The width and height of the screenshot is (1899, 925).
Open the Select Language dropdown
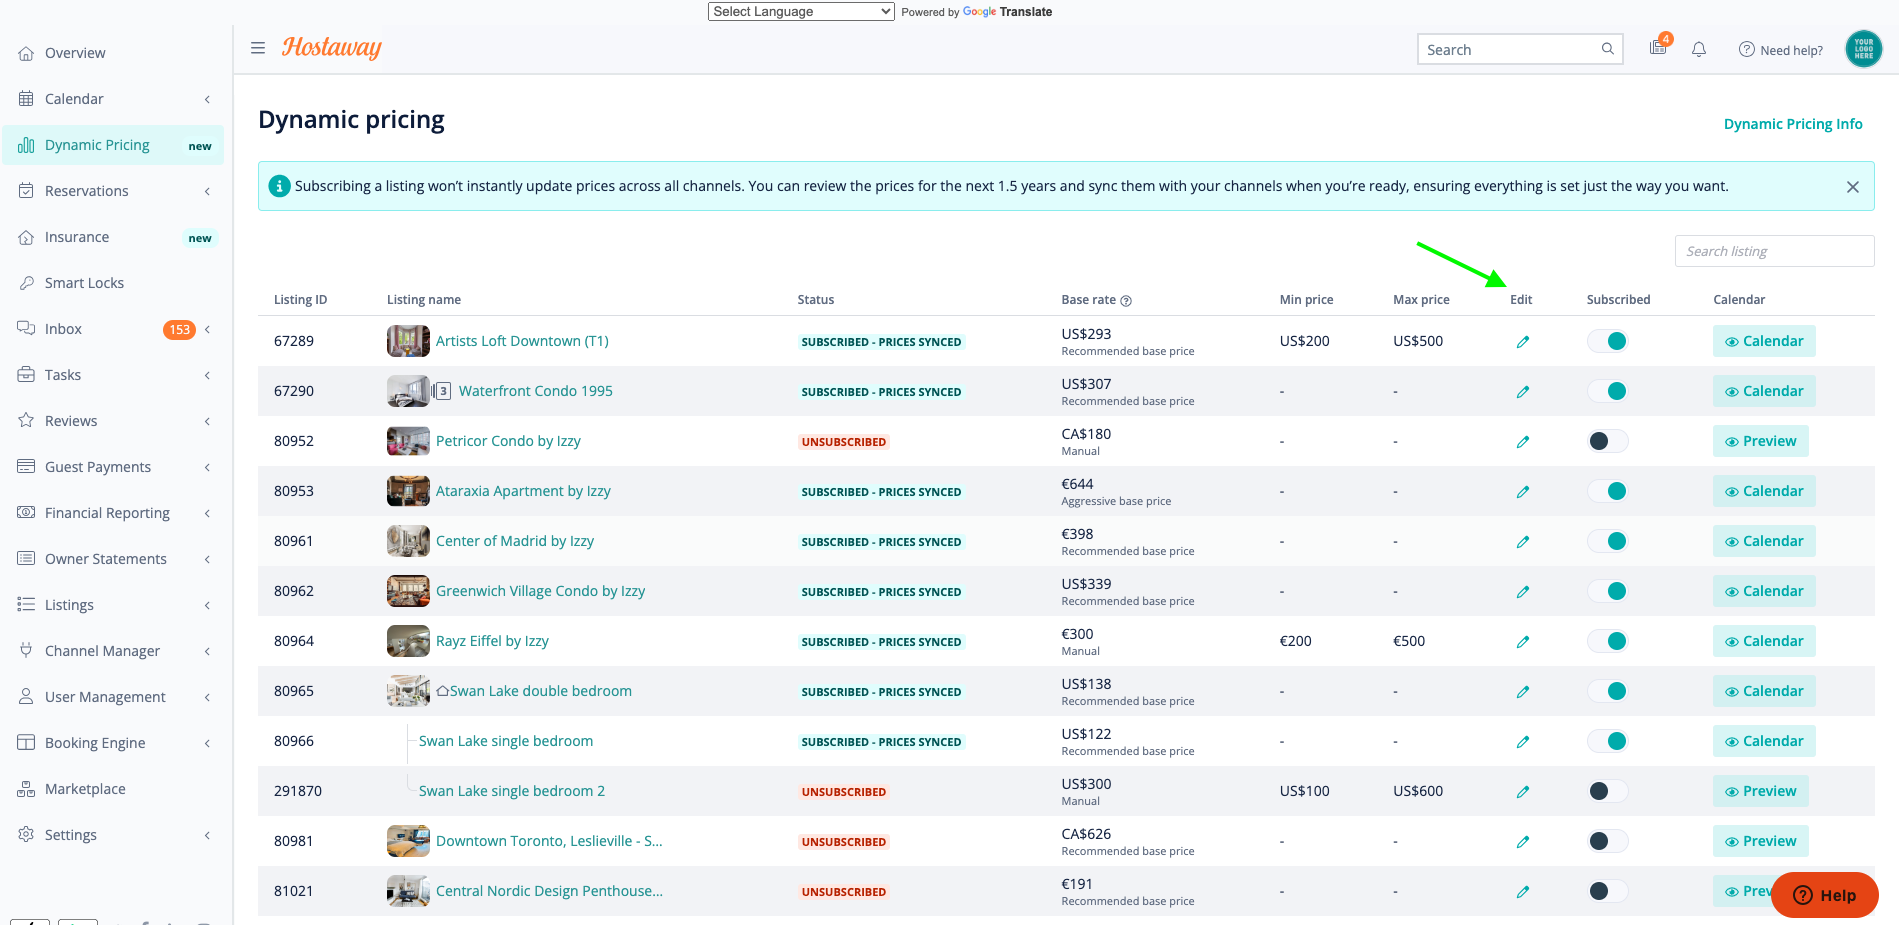click(800, 11)
